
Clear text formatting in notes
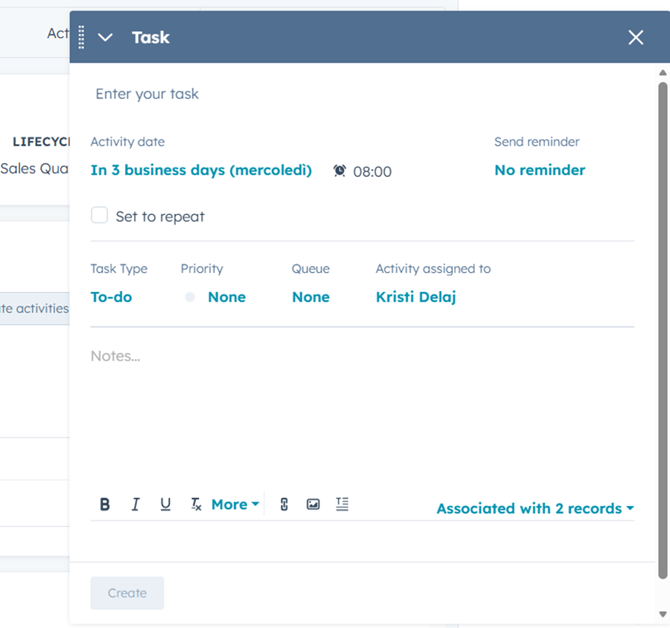click(196, 505)
